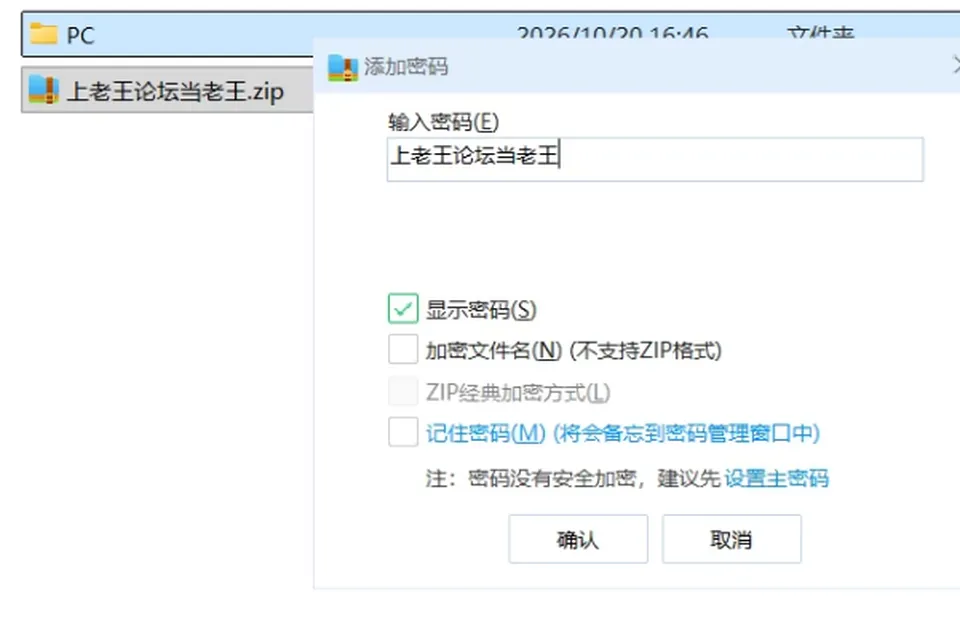The image size is (960, 618).
Task: Enable the 加密文件名 checkbox
Action: [403, 349]
